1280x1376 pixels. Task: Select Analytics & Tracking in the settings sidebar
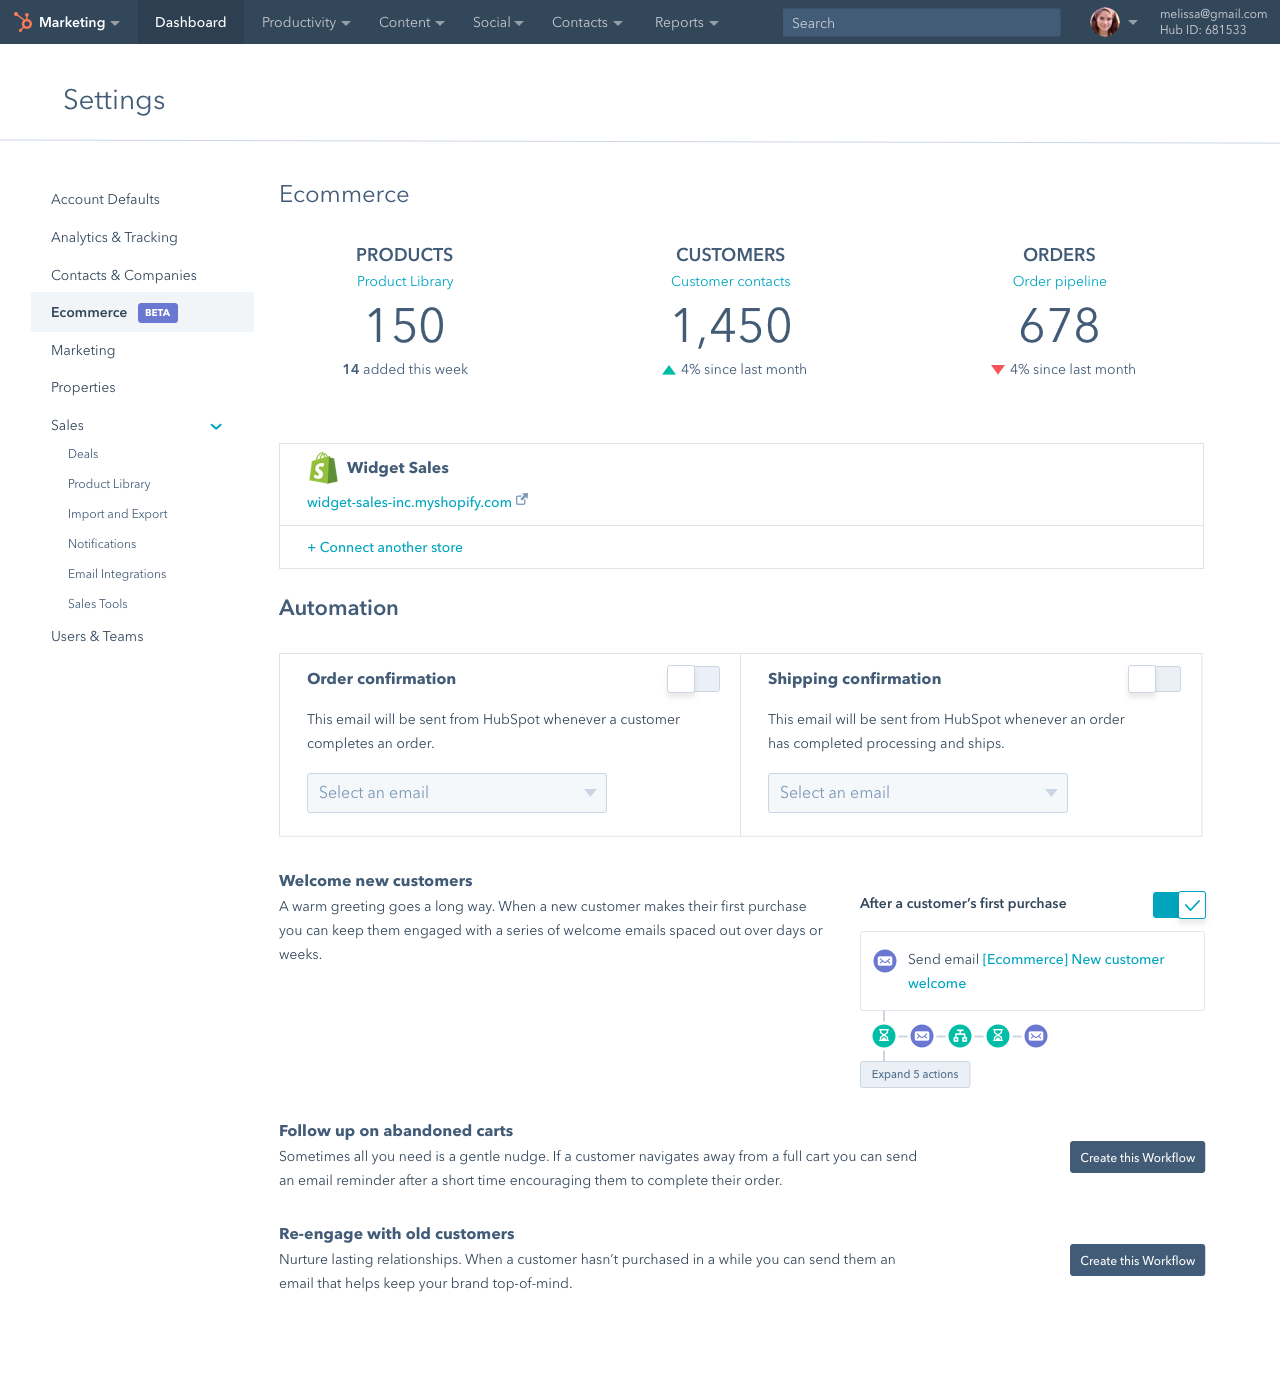click(114, 237)
